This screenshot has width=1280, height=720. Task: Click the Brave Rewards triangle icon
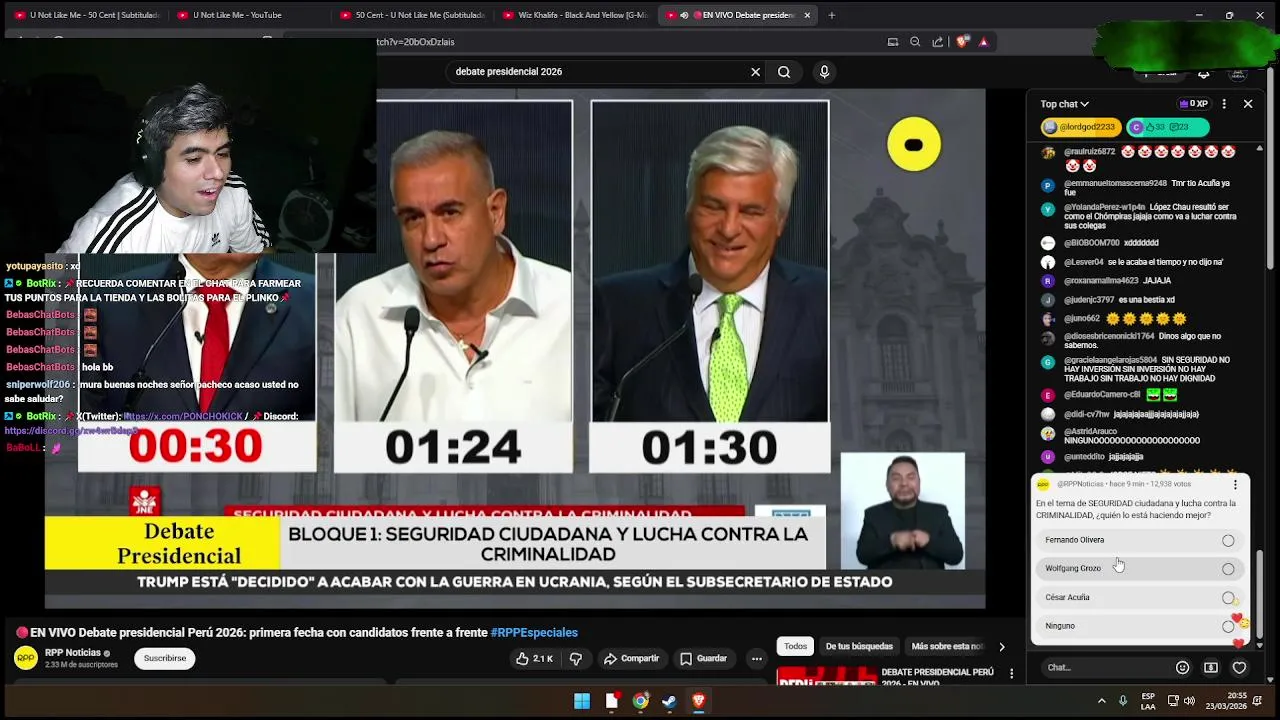[x=984, y=42]
